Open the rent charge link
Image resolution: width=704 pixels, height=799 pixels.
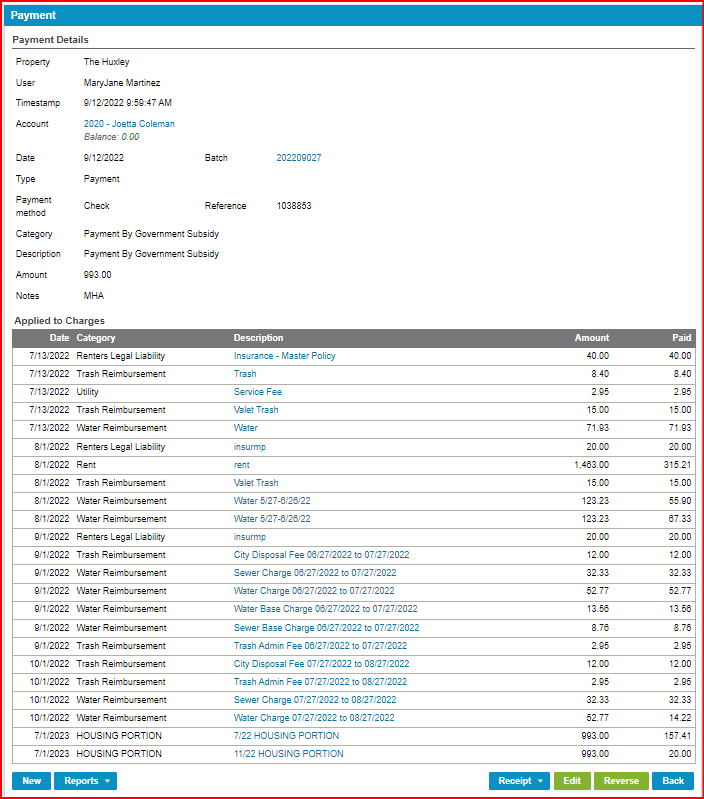[x=241, y=465]
